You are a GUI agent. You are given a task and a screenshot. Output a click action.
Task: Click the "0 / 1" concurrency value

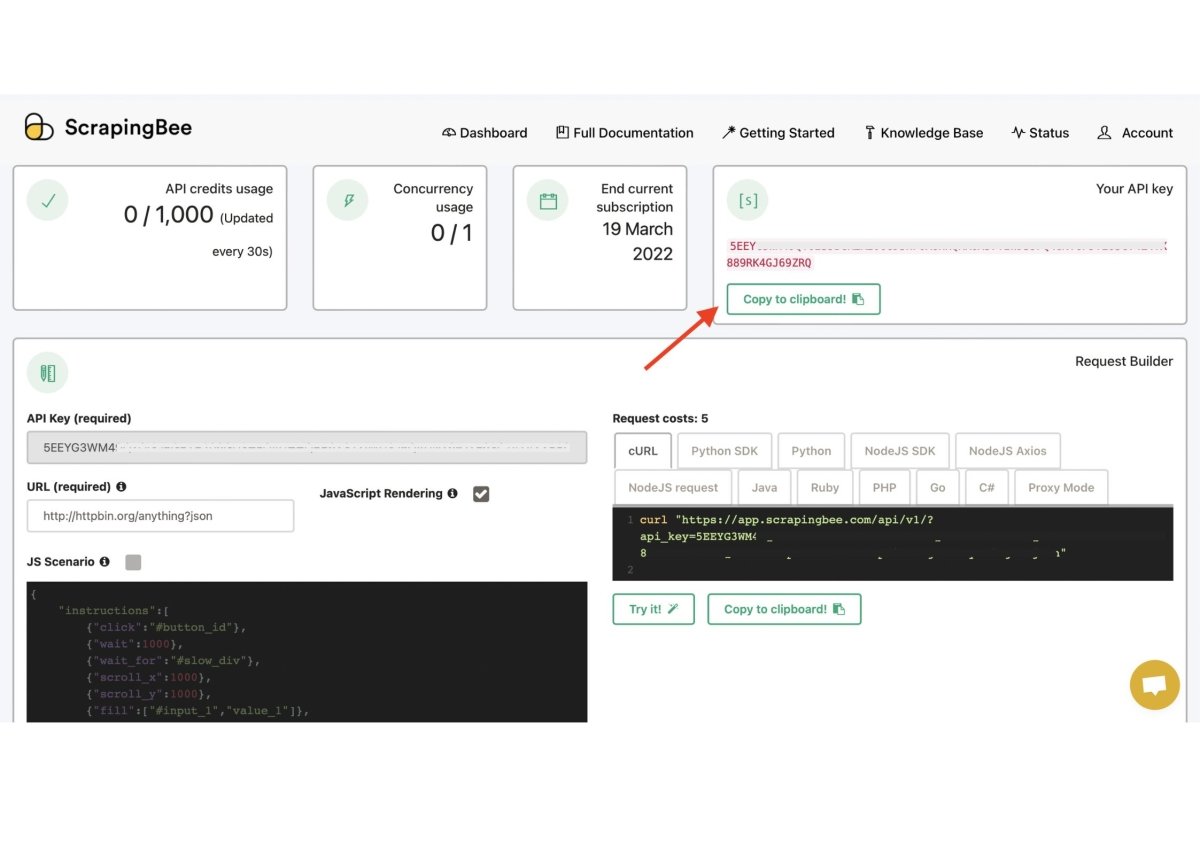[x=452, y=233]
